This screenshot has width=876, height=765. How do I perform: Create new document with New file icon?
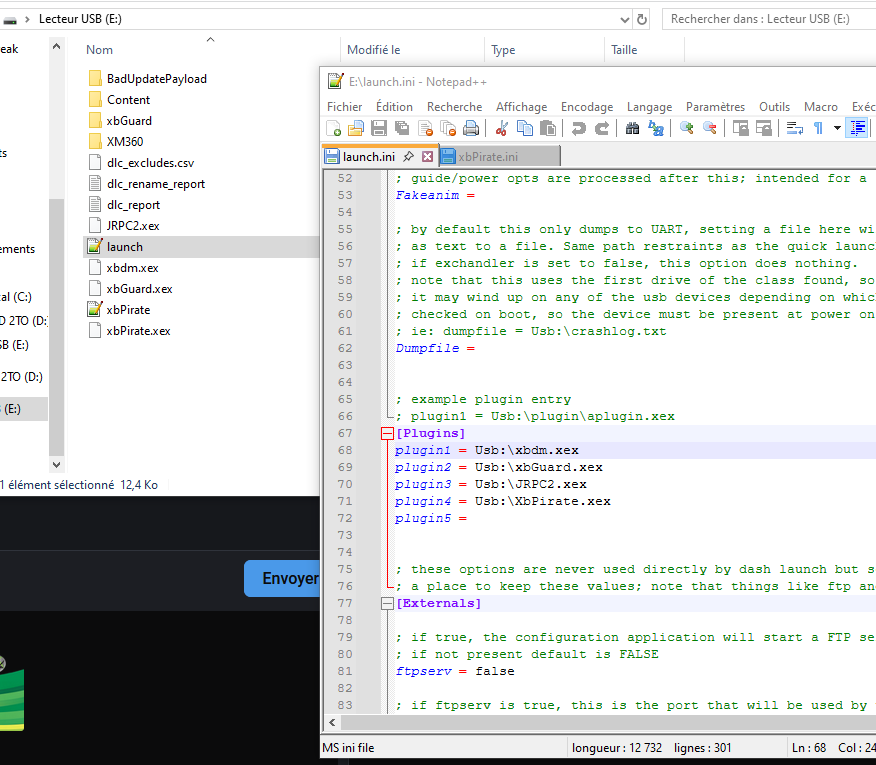coord(333,128)
